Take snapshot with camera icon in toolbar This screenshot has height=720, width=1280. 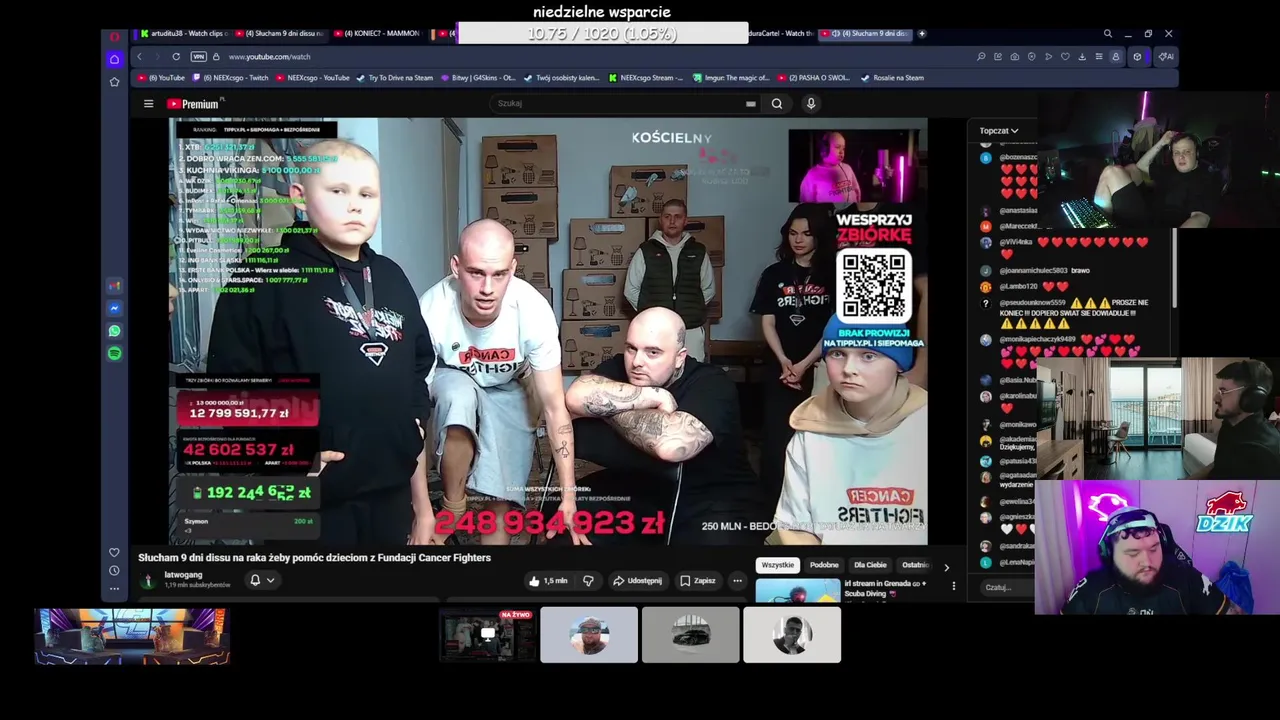(1015, 57)
